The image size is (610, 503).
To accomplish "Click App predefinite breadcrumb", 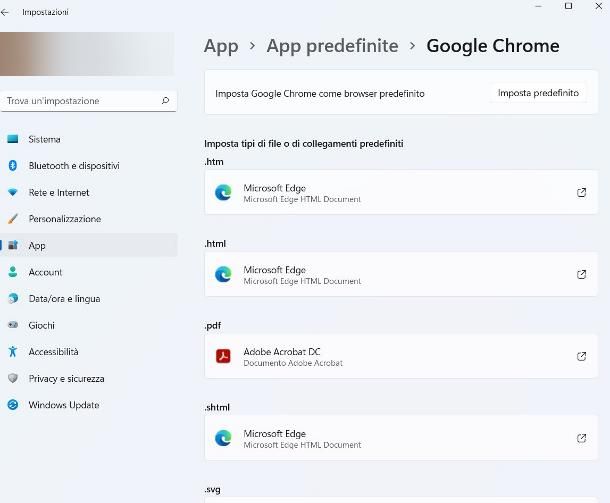I will click(332, 46).
